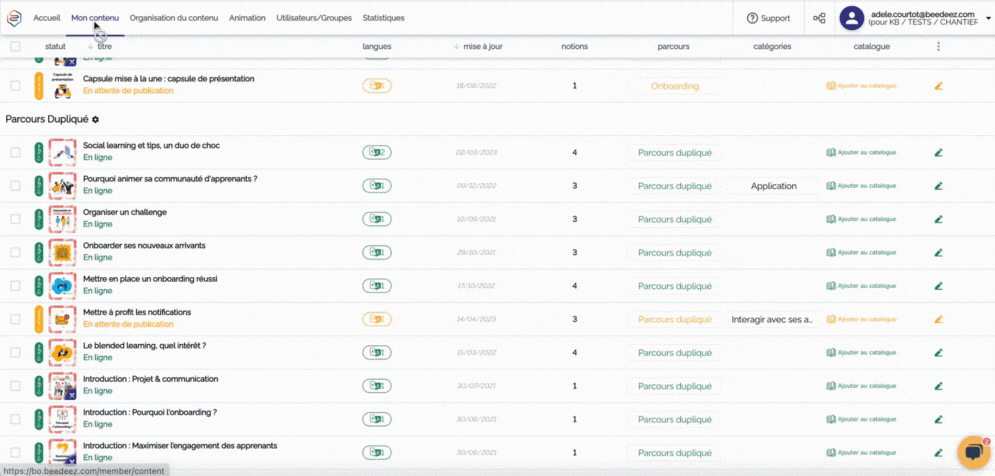Open languages badge for Organiser un challenge
The width and height of the screenshot is (995, 476).
point(376,219)
